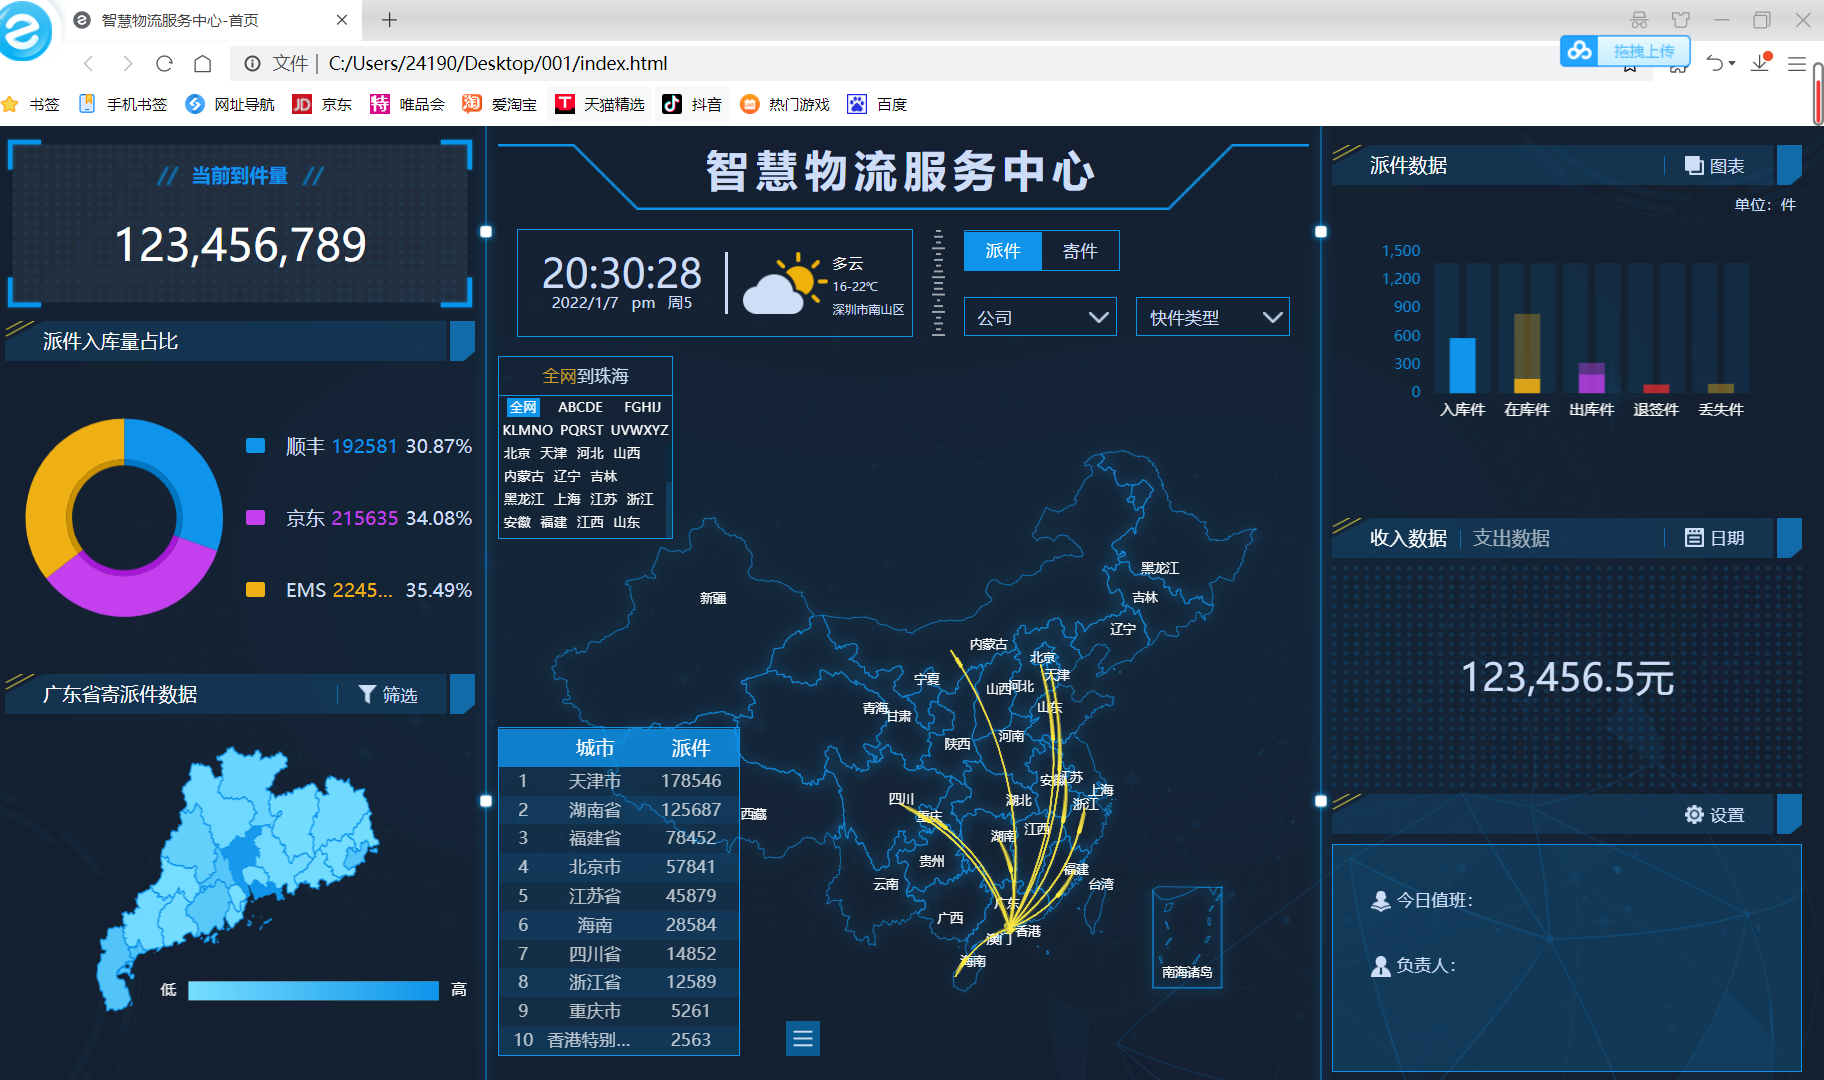The height and width of the screenshot is (1080, 1824).
Task: Select the KLMNO letter group
Action: [x=528, y=430]
